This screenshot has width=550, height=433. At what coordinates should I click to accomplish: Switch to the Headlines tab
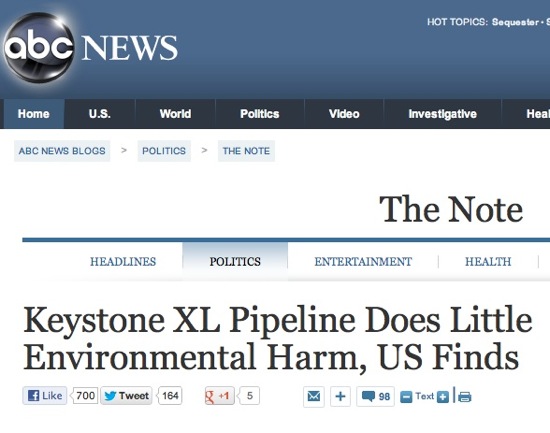[123, 261]
